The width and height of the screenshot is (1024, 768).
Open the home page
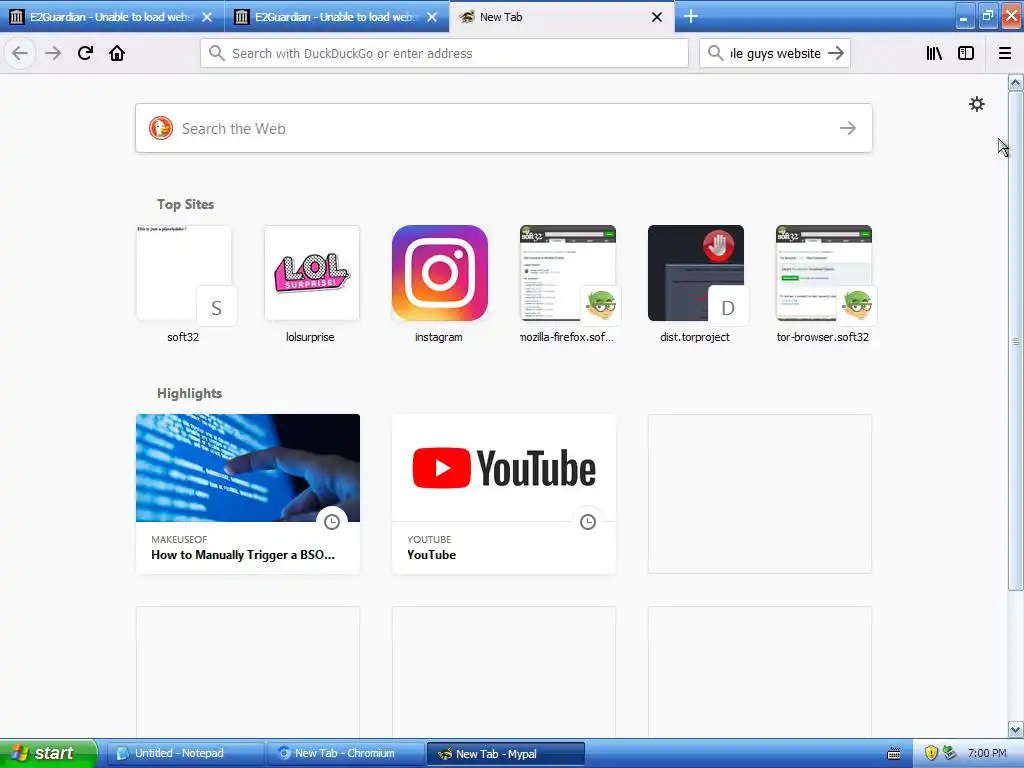click(117, 53)
